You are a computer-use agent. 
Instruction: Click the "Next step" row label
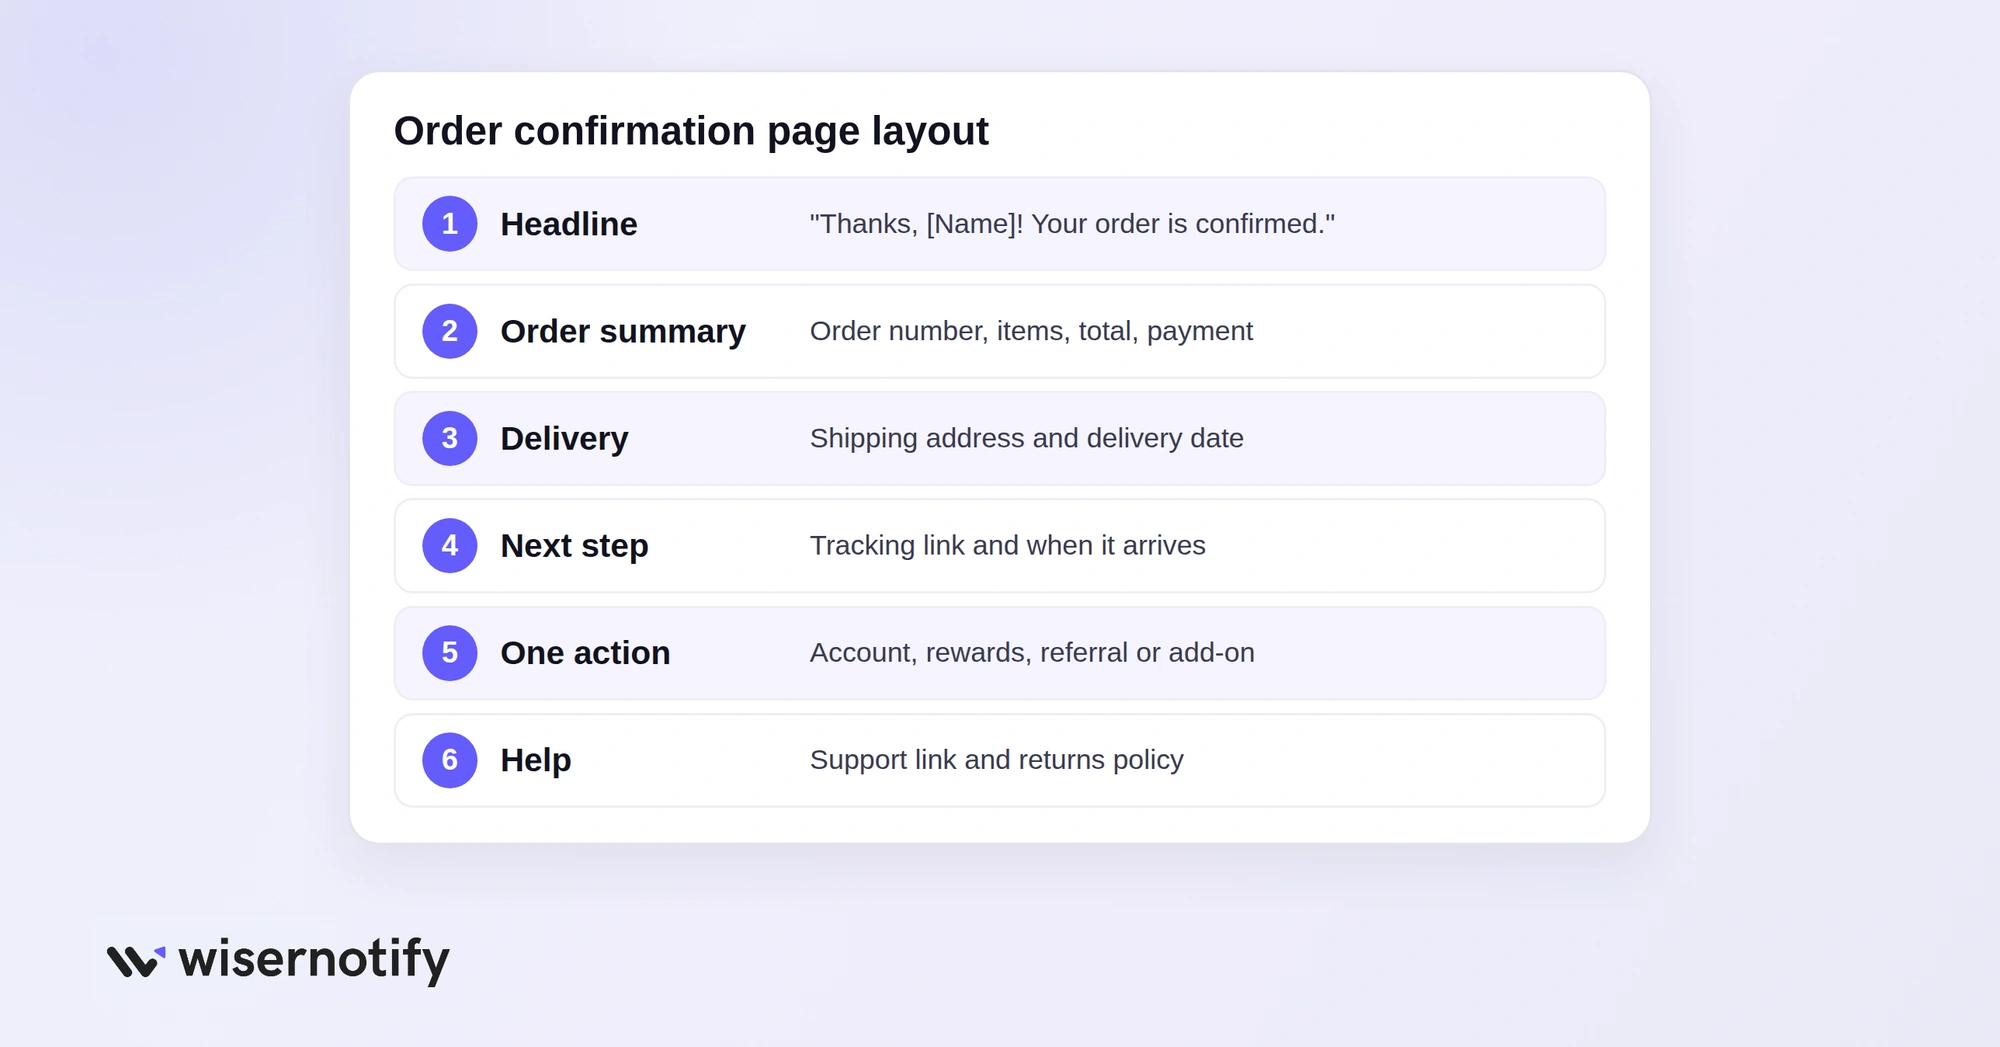click(574, 546)
